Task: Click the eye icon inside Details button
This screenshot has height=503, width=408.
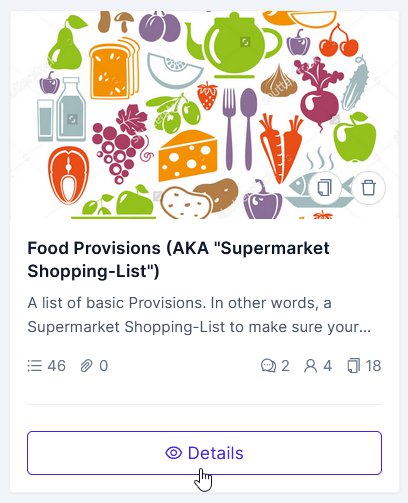Action: coord(174,453)
